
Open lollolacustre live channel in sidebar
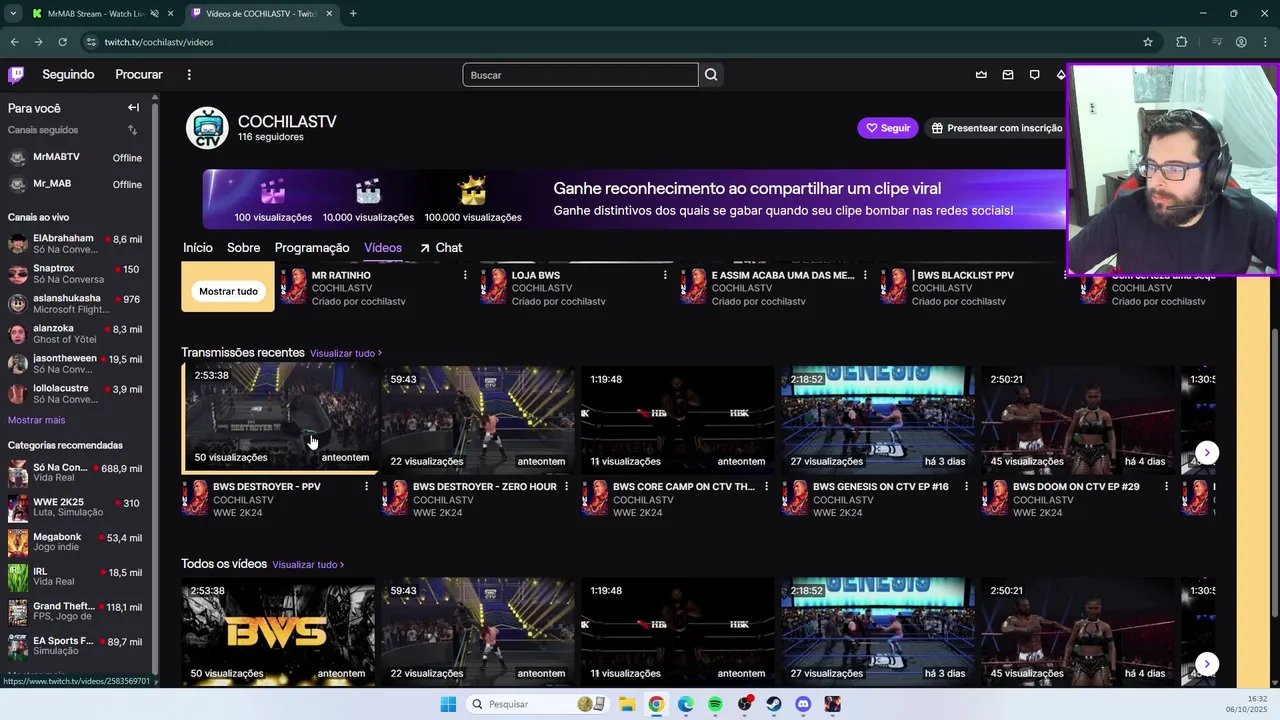[75, 394]
